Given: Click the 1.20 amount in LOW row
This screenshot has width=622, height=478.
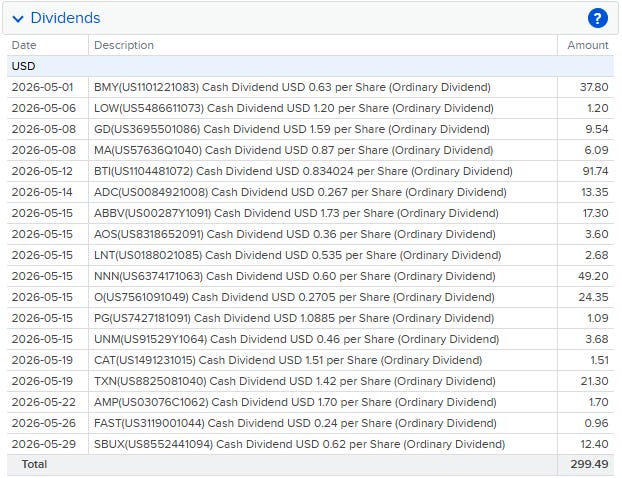Looking at the screenshot, I should (x=598, y=108).
